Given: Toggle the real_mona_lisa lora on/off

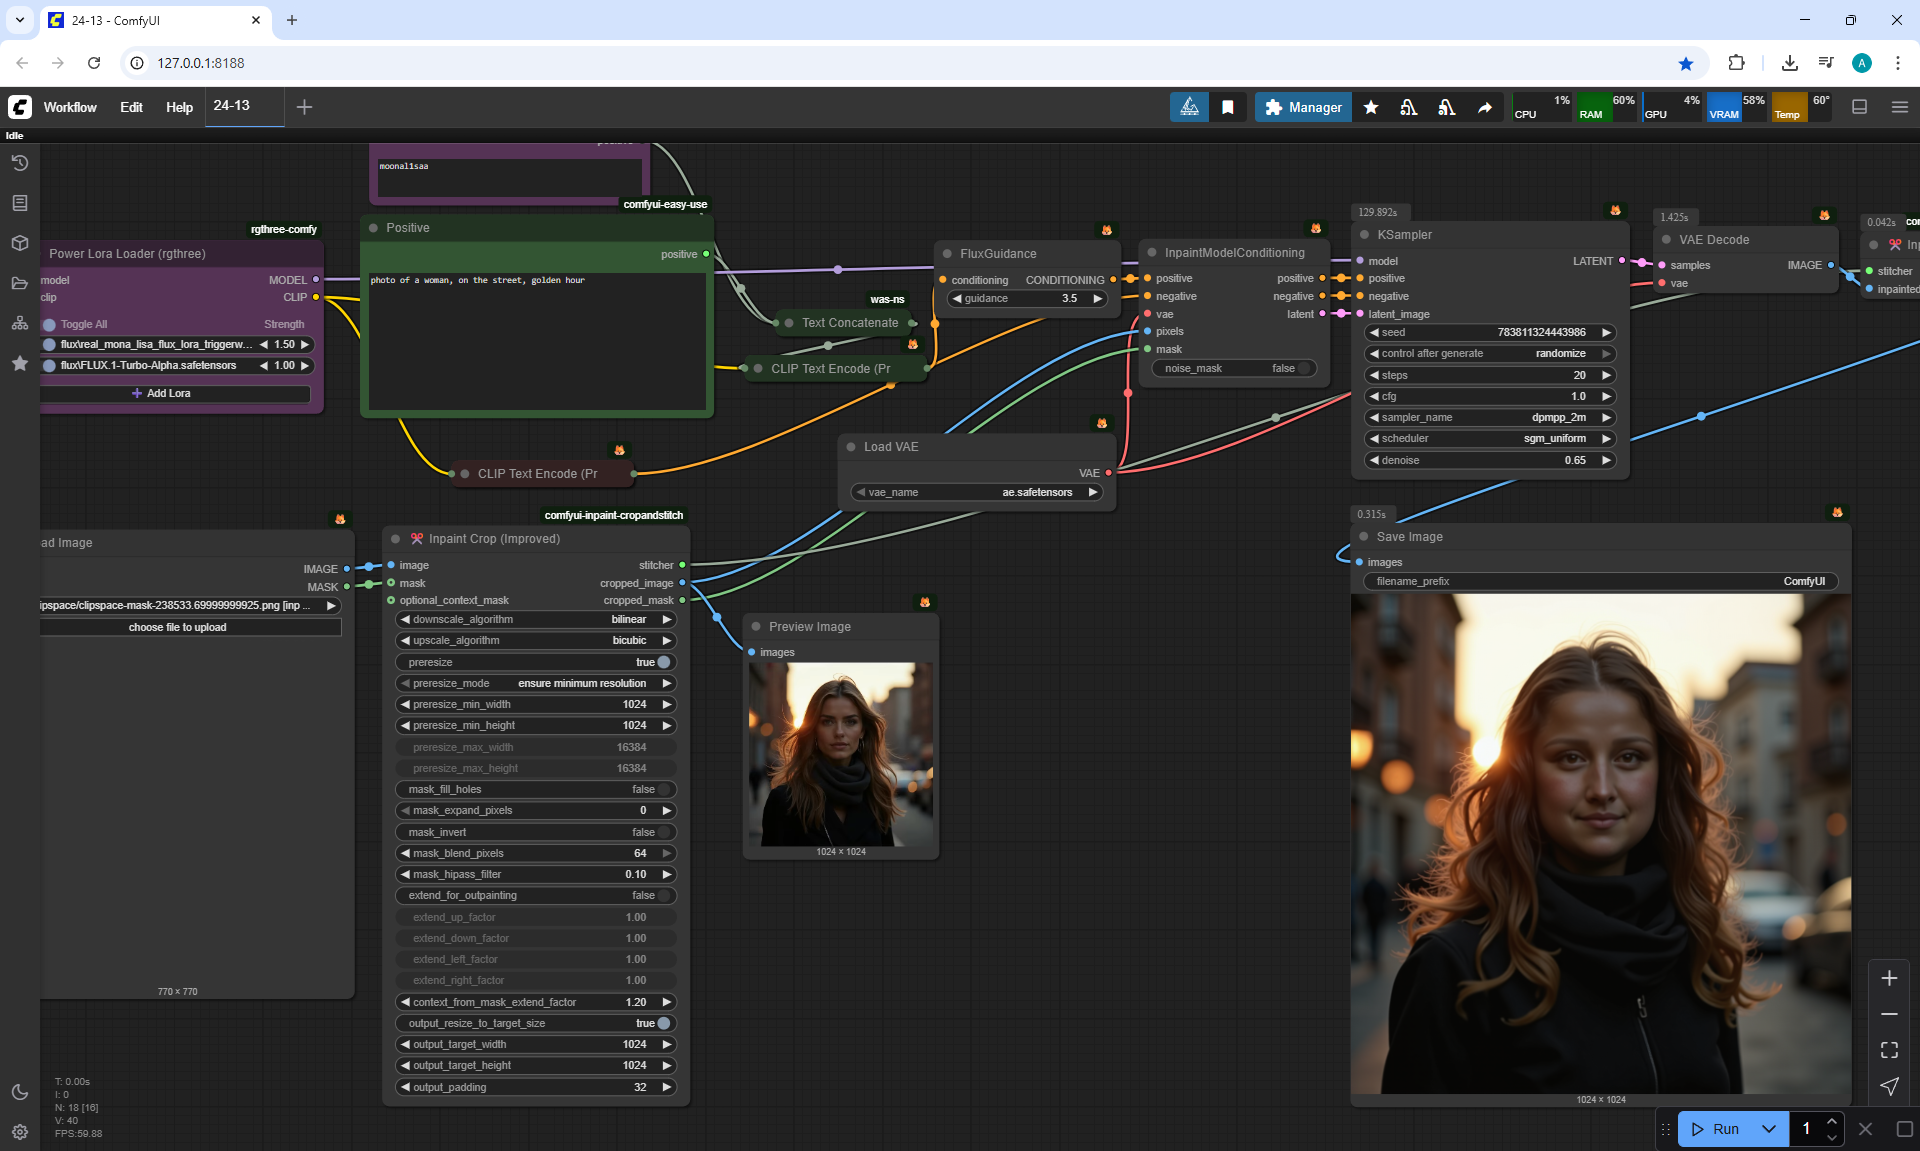Looking at the screenshot, I should click(49, 344).
